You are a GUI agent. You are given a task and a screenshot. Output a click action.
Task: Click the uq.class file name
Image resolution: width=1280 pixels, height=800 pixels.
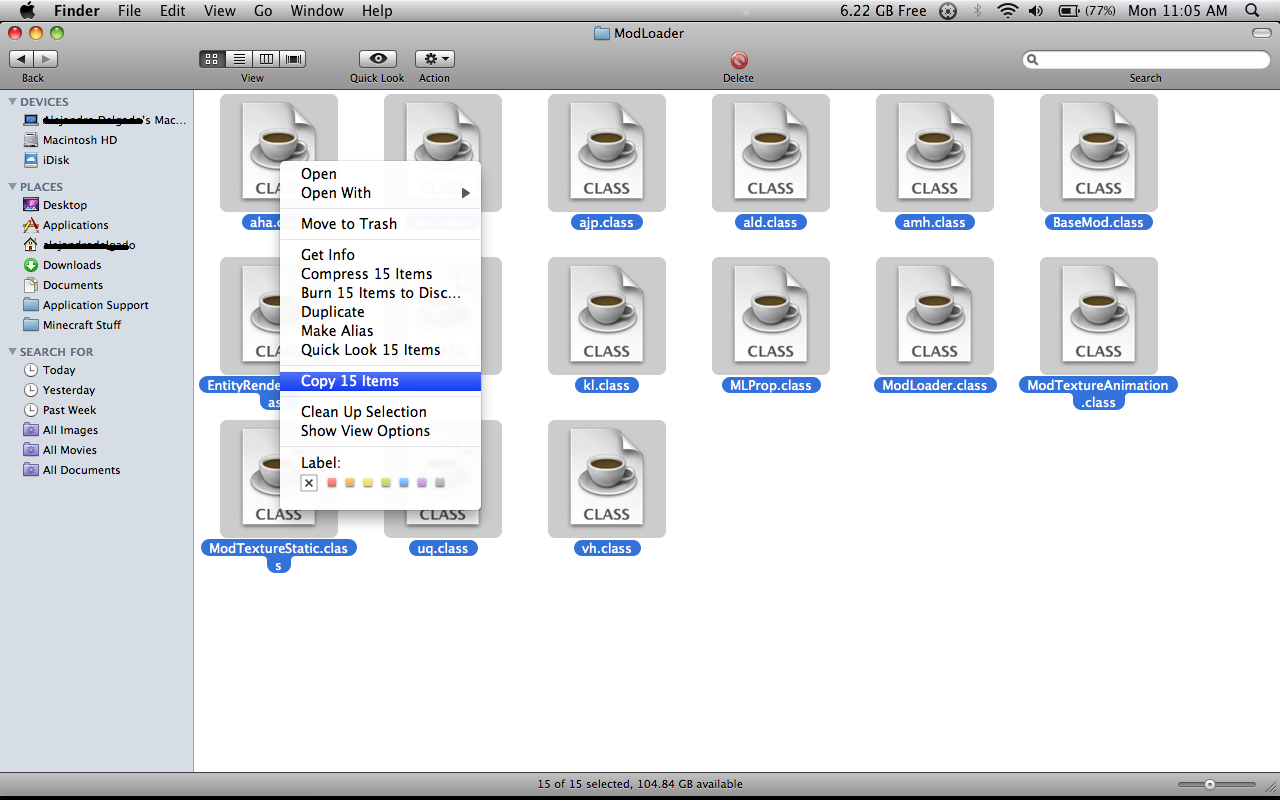(x=443, y=548)
